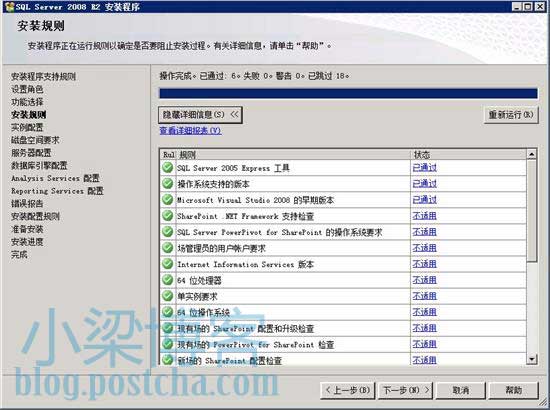Select 安装进度 step in sidebar
Image resolution: width=550 pixels, height=410 pixels.
point(27,242)
